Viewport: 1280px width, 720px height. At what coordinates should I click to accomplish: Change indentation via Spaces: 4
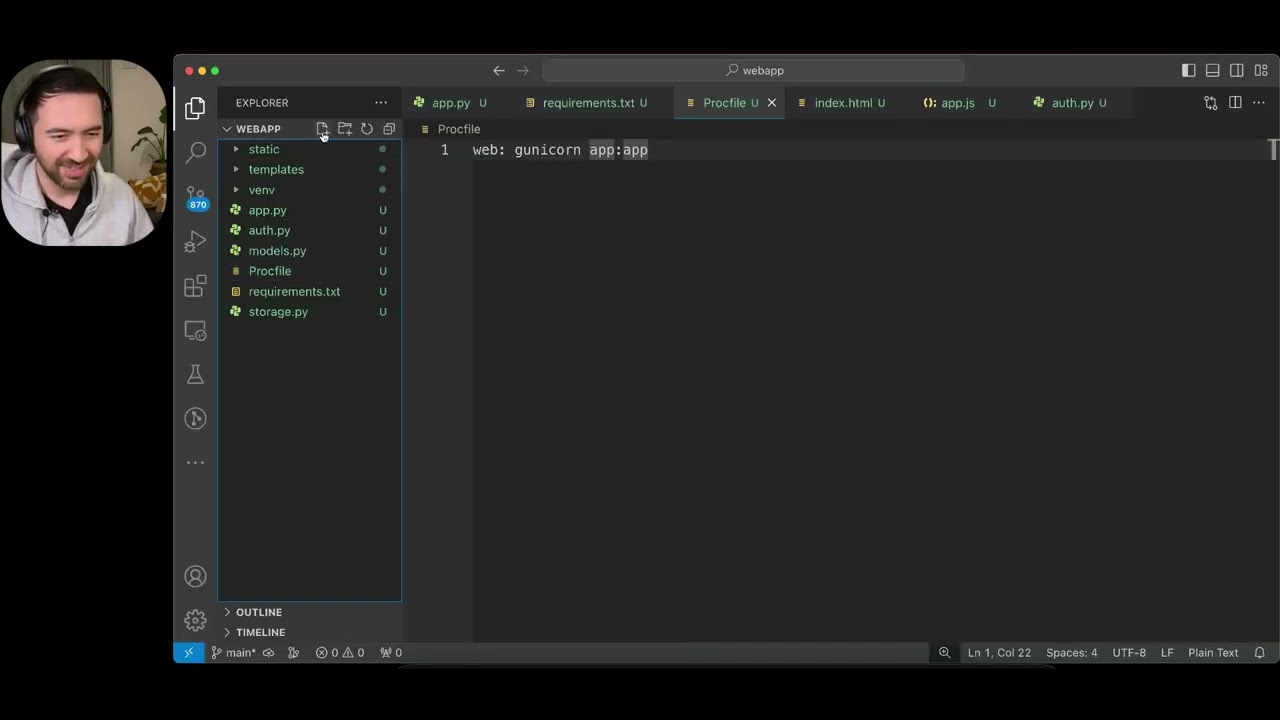tap(1071, 652)
